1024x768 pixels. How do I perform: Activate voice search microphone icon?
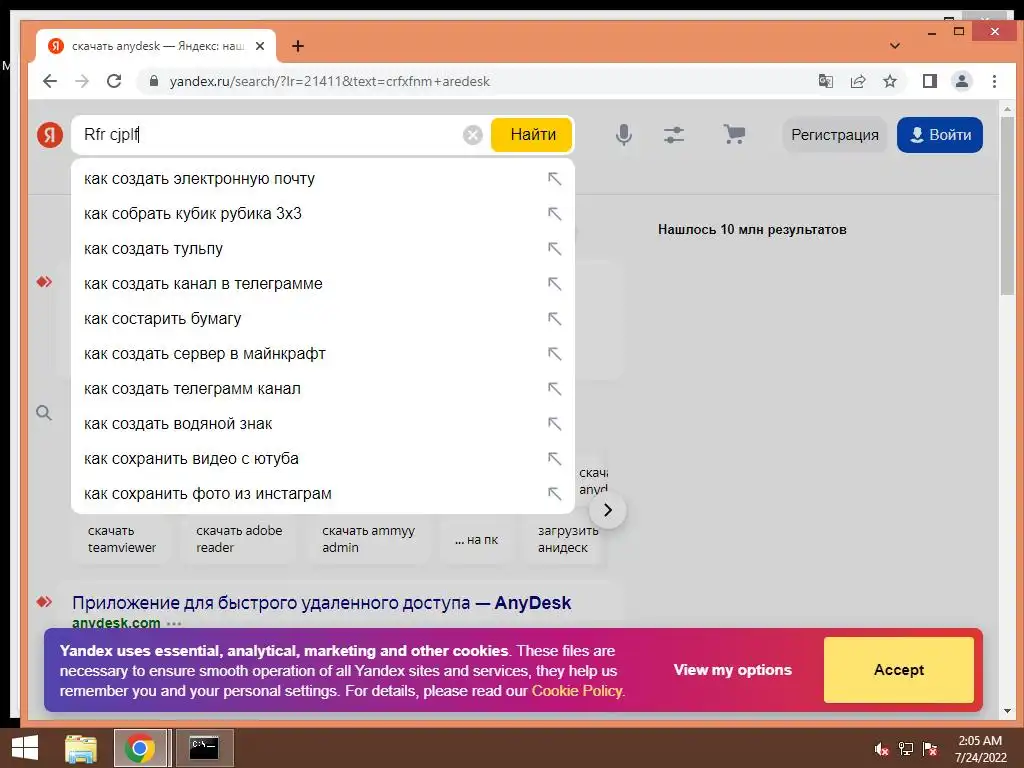(x=624, y=135)
